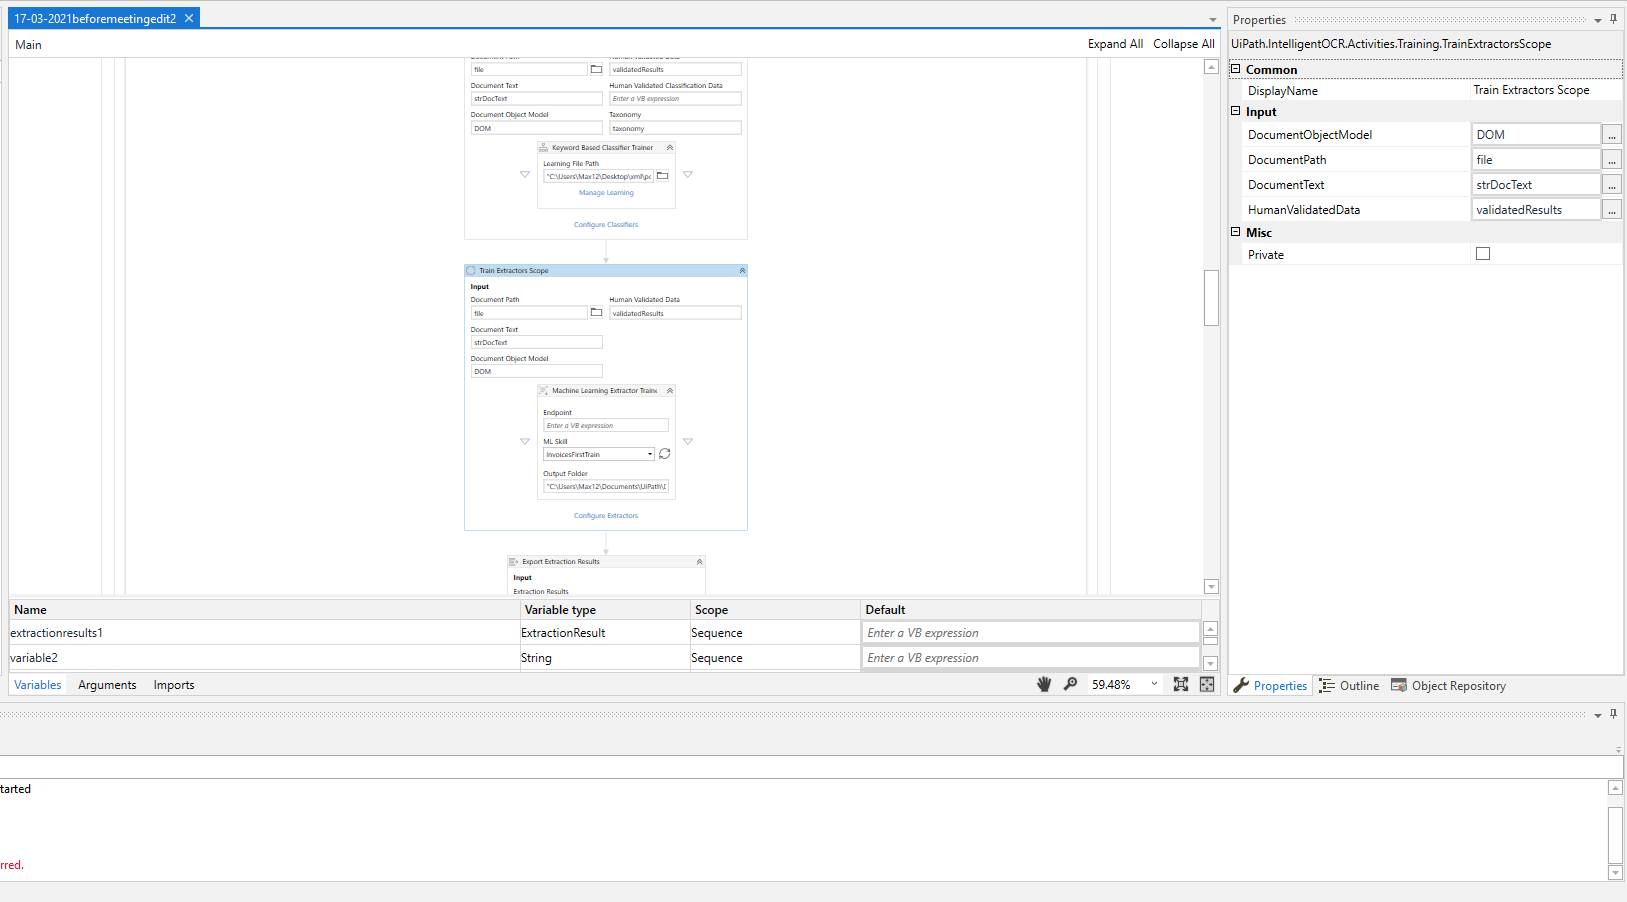This screenshot has height=902, width=1627.
Task: Open expression editor for DocumentText property
Action: coord(1612,184)
